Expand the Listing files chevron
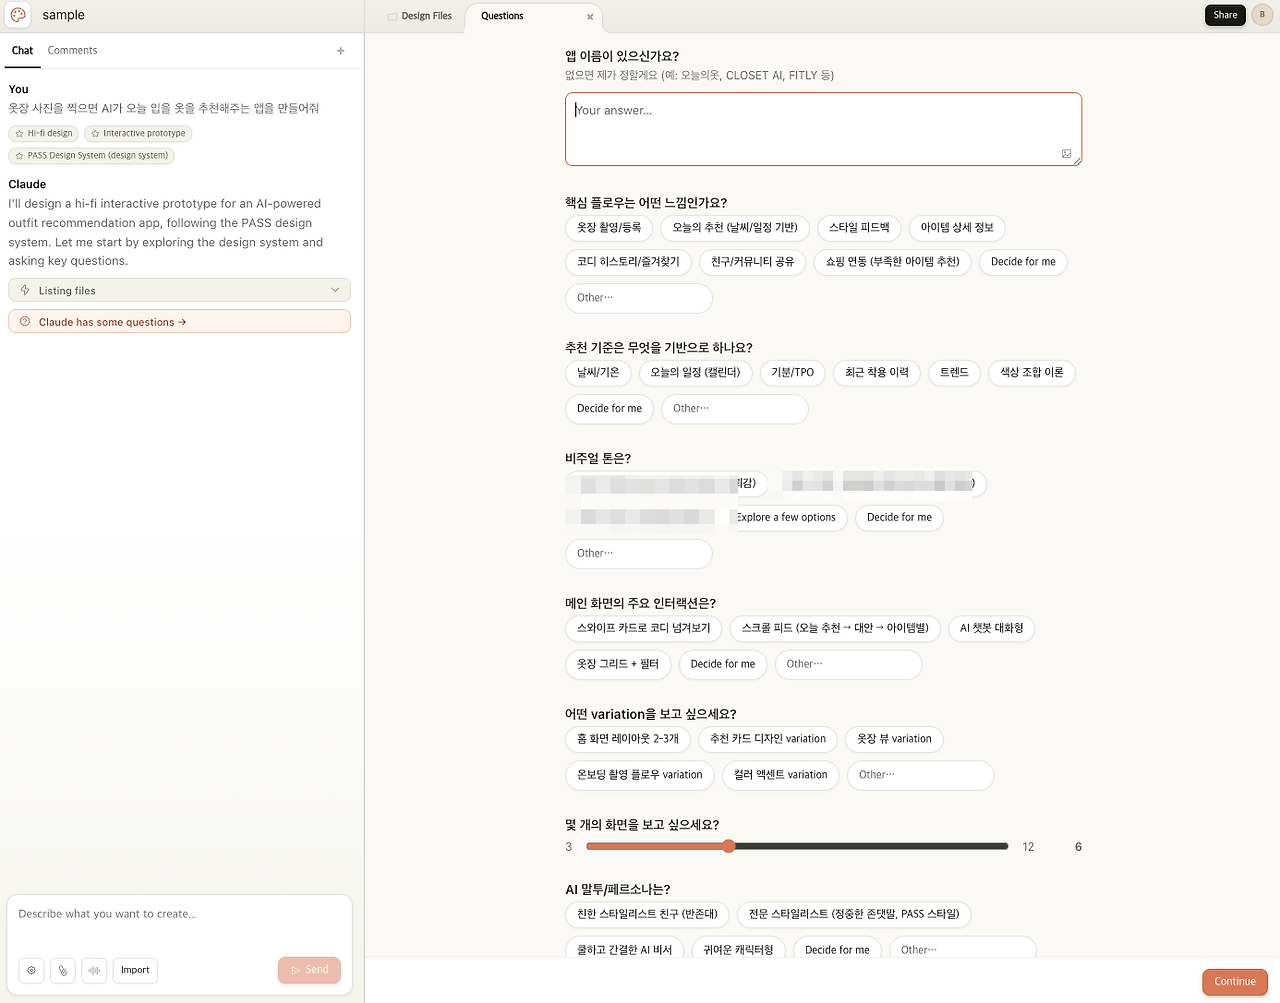The height and width of the screenshot is (1003, 1280). 335,290
